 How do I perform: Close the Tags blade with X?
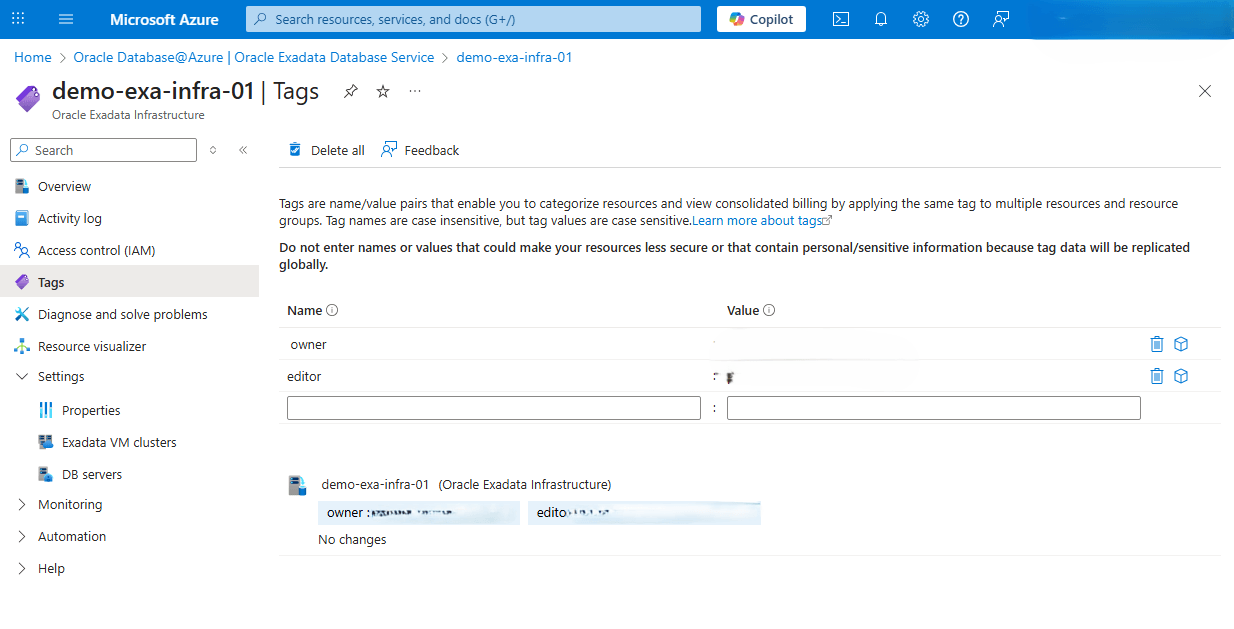click(1205, 91)
